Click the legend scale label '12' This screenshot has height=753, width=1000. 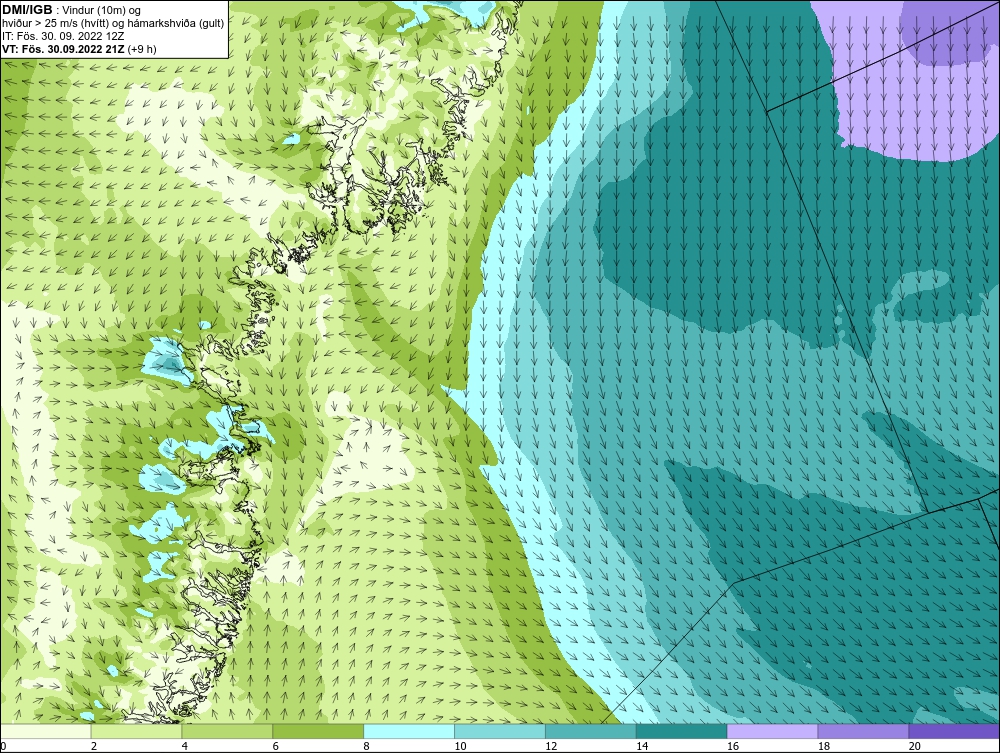(551, 746)
